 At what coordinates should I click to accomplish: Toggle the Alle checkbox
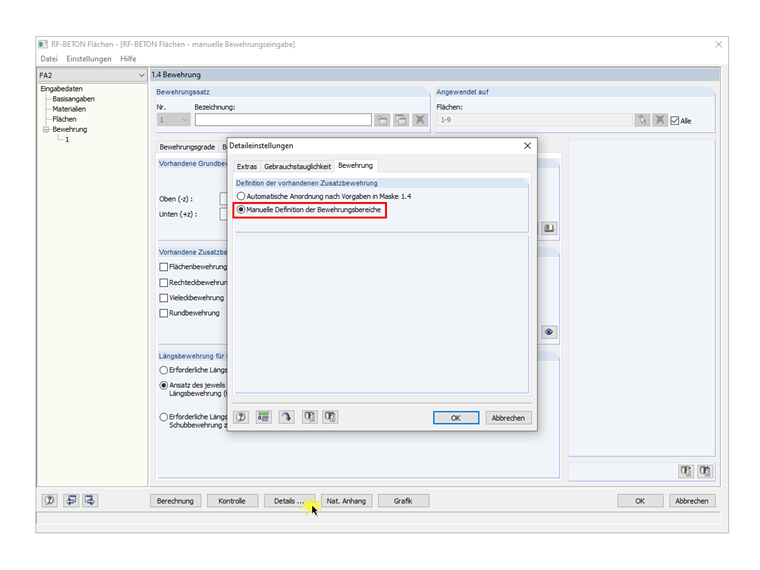[675, 121]
